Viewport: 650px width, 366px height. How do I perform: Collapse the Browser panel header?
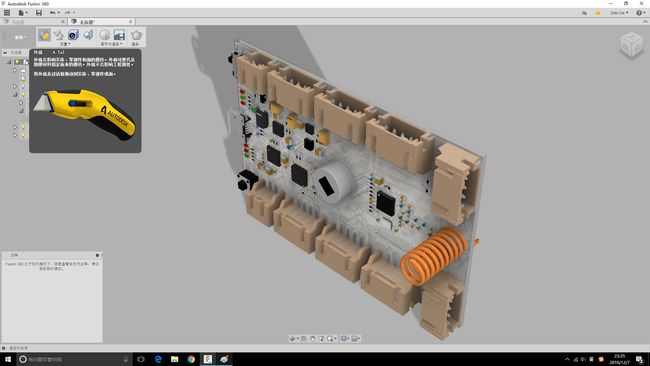(x=5, y=53)
